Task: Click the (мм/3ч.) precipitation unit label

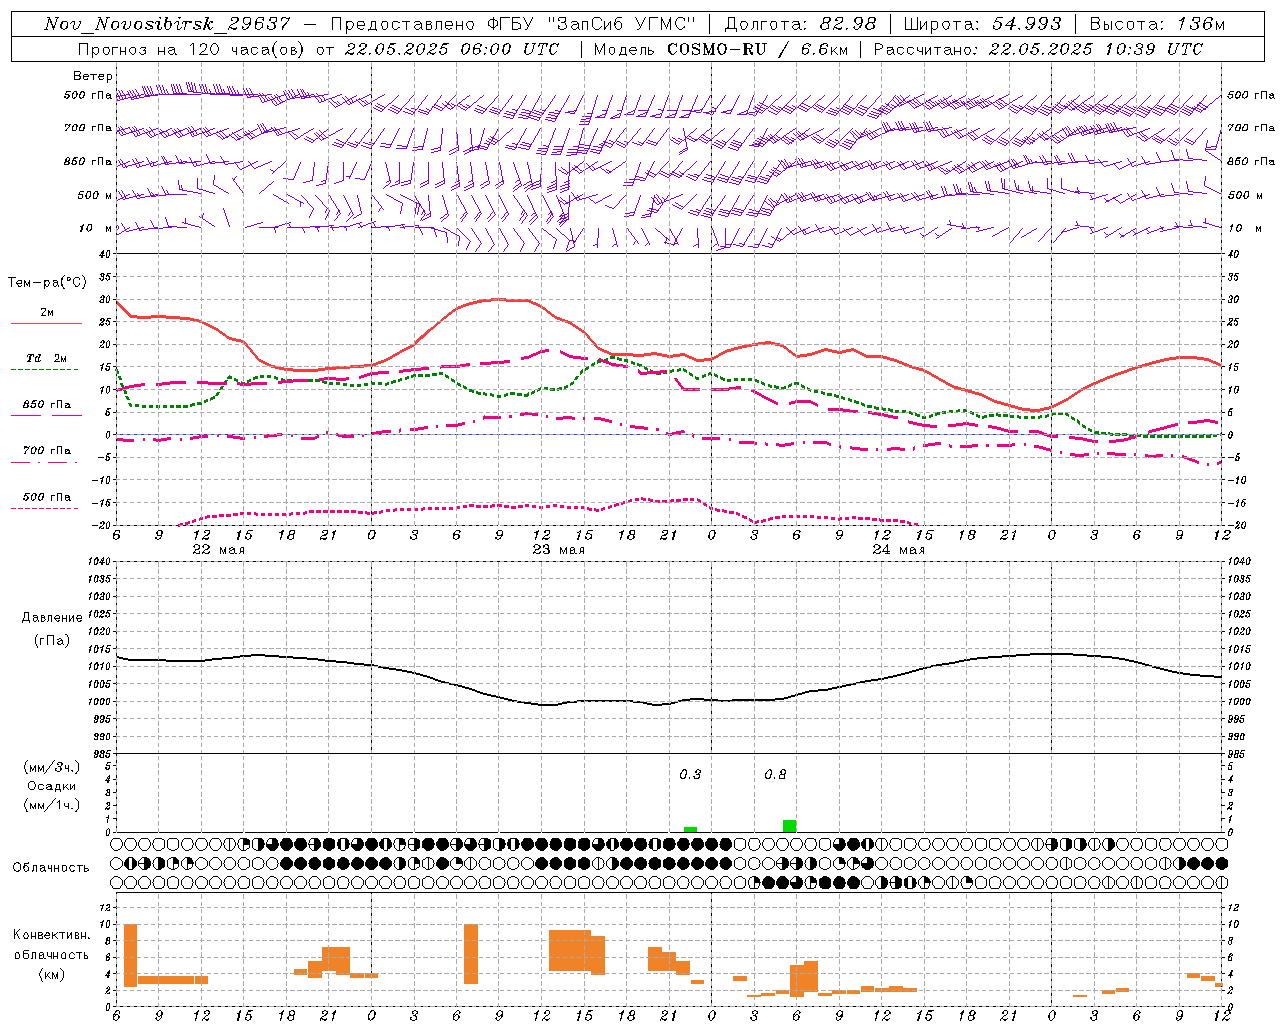Action: pos(52,768)
